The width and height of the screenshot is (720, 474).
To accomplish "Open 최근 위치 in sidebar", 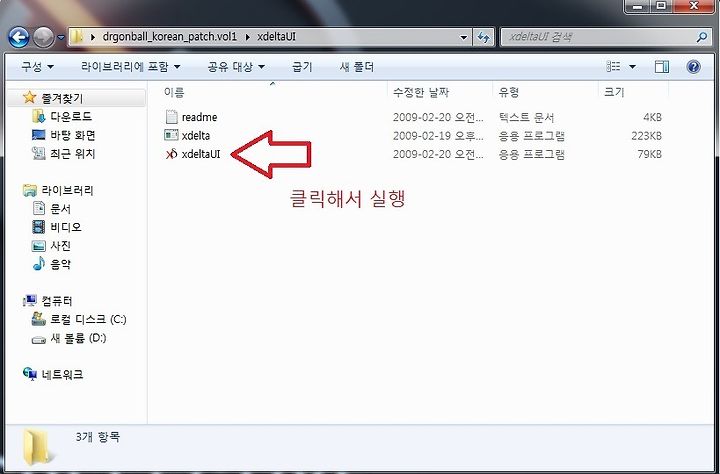I will [73, 153].
